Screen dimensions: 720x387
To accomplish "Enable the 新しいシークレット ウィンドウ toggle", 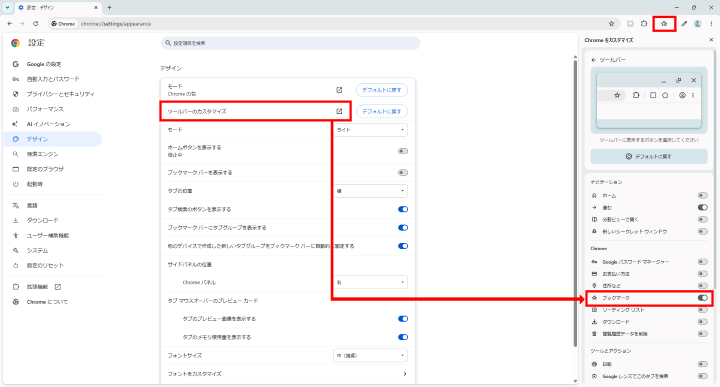I will click(703, 231).
